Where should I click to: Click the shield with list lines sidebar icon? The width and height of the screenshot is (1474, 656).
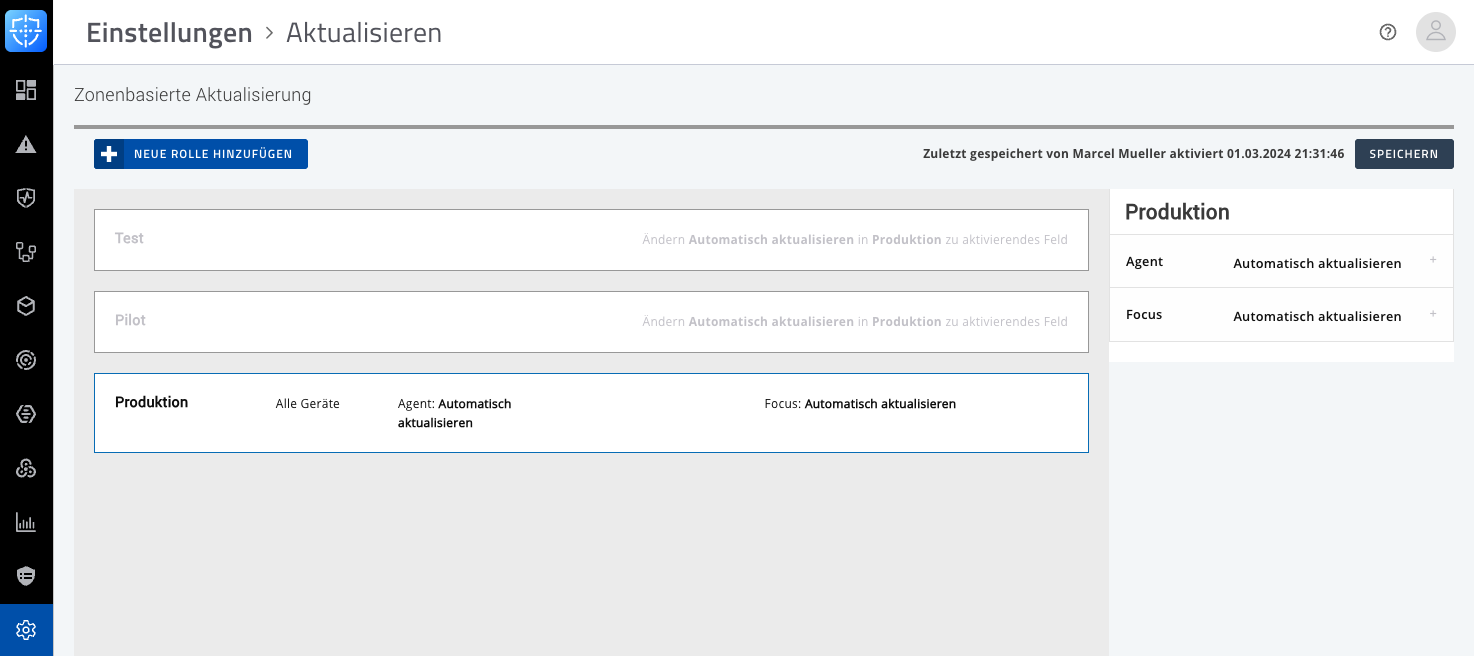pyautogui.click(x=26, y=576)
